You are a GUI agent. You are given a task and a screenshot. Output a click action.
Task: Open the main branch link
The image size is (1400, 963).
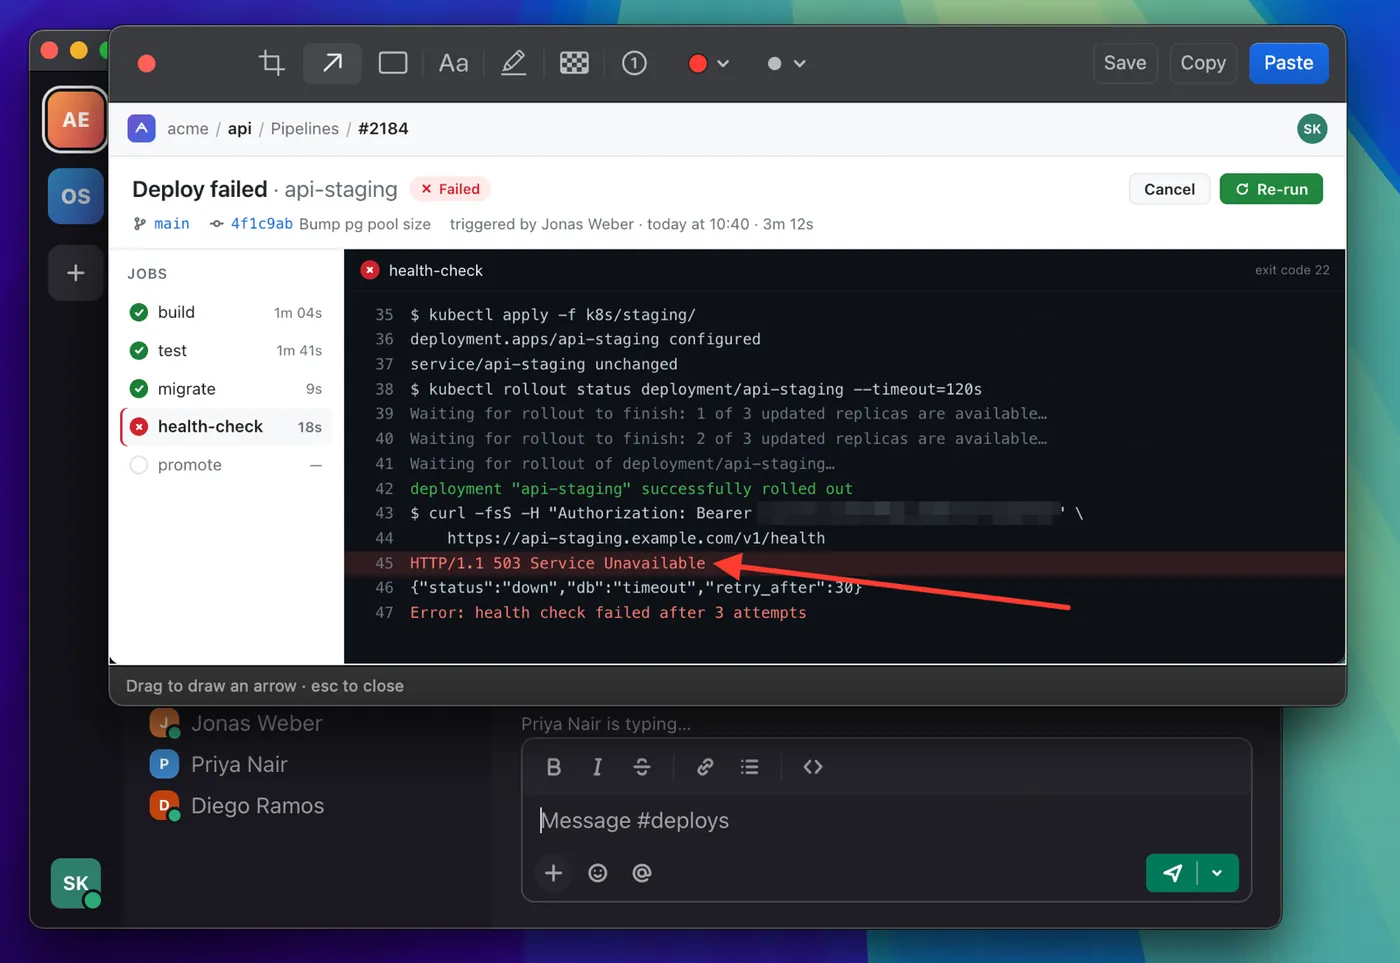171,224
